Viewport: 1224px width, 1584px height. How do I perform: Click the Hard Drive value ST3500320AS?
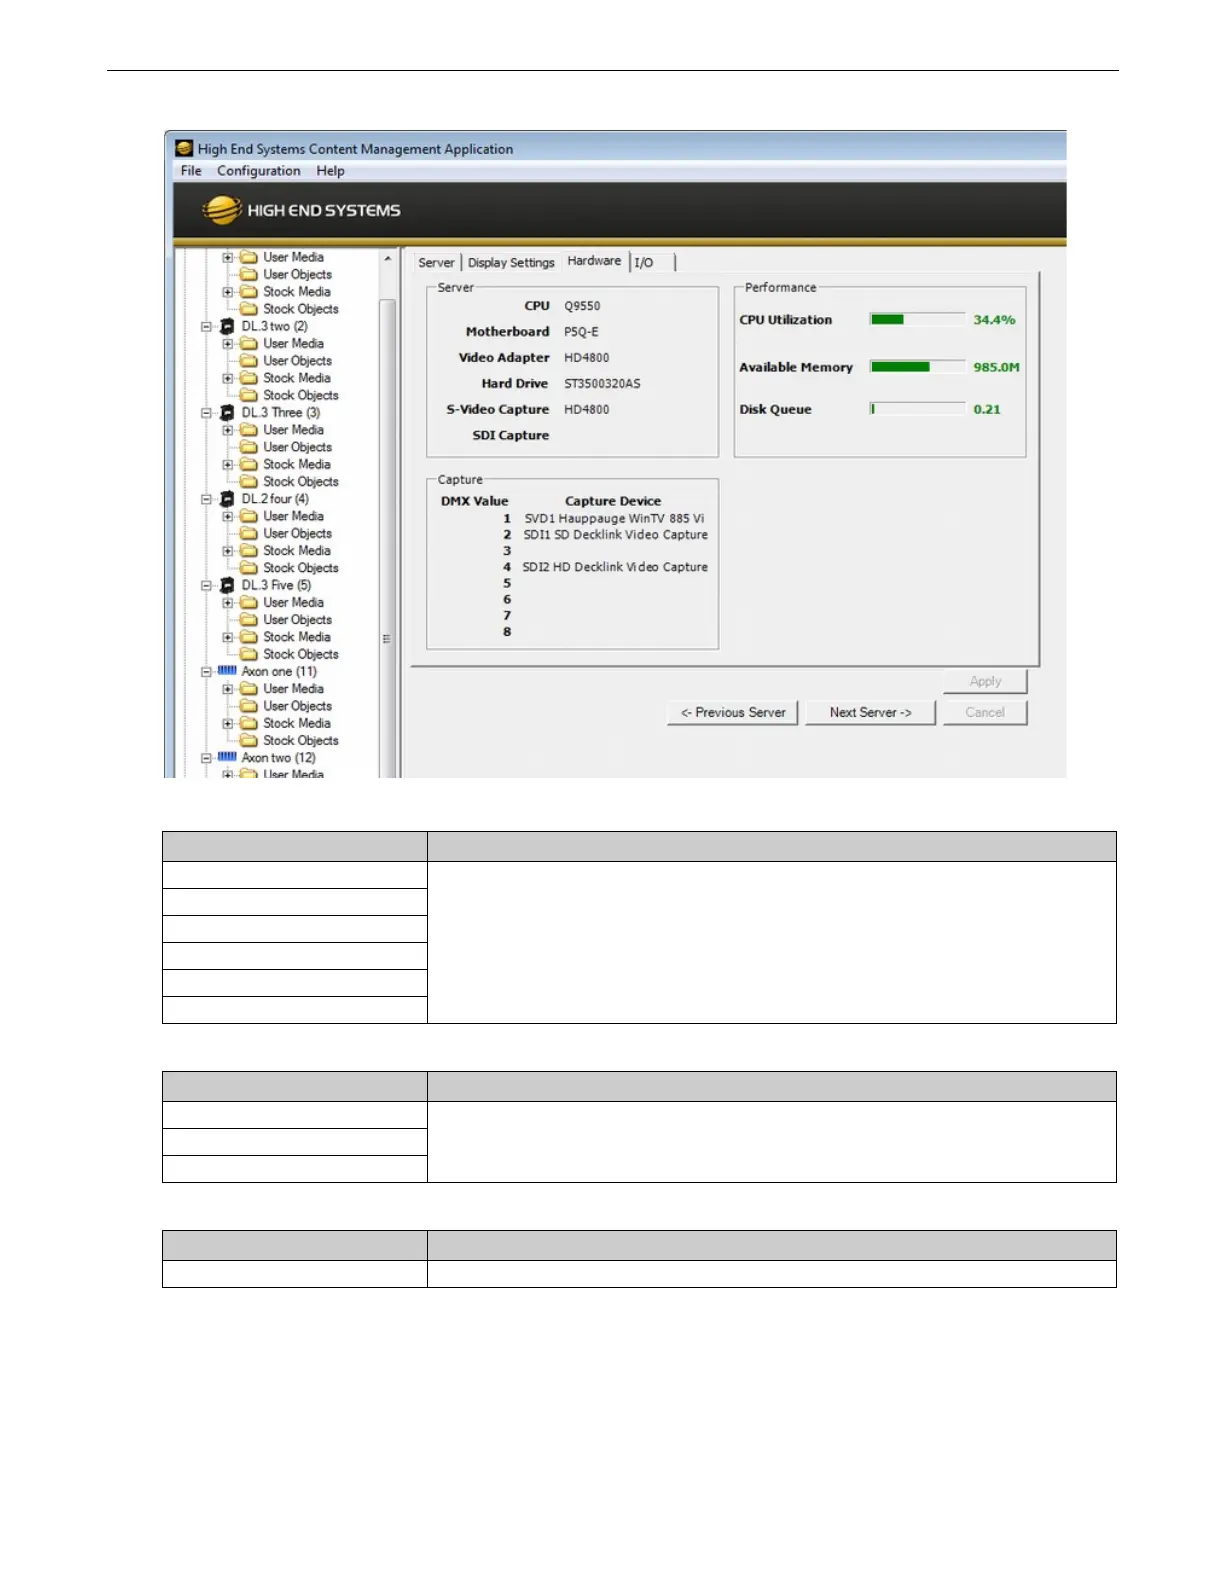coord(602,383)
